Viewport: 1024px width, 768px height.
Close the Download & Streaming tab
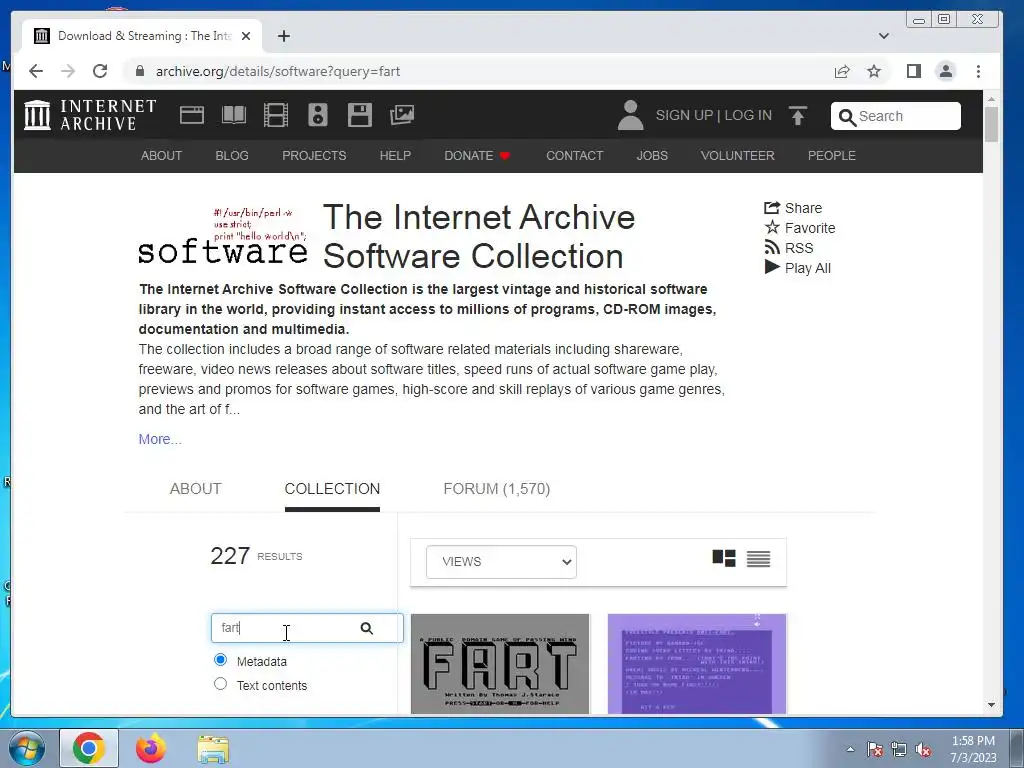[x=246, y=36]
